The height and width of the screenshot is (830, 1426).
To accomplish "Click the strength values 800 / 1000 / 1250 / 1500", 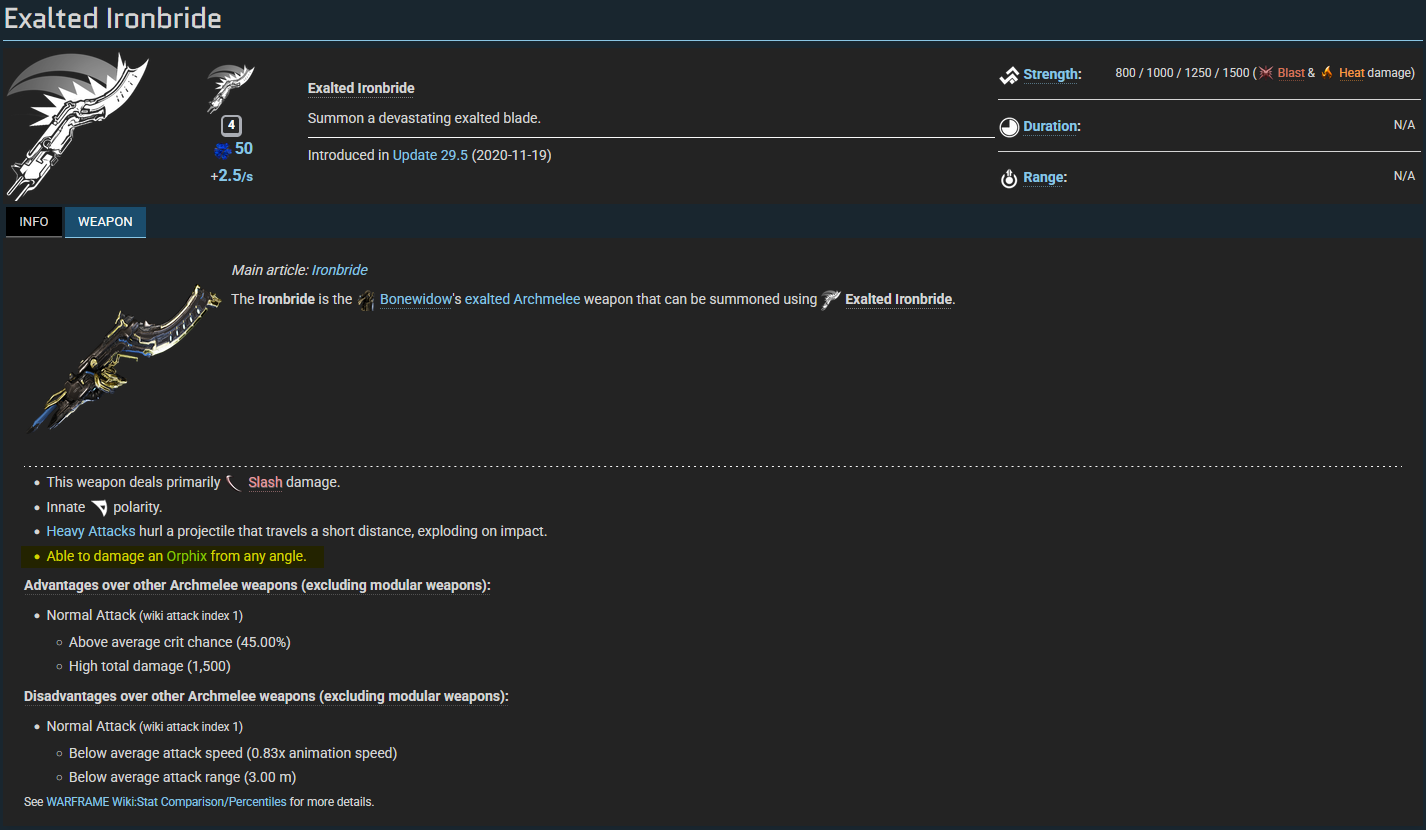I will point(1182,73).
